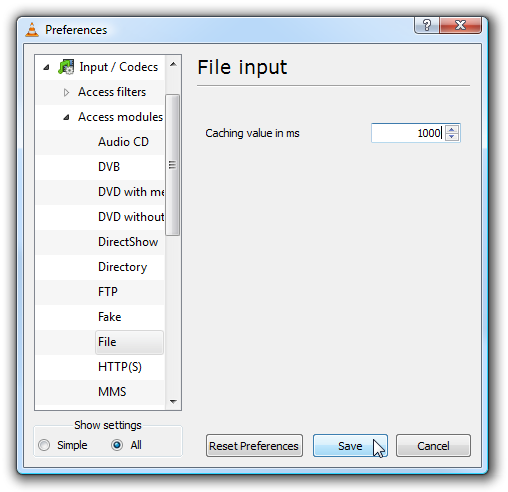Click the Reset Preferences button
The width and height of the screenshot is (508, 492).
(254, 446)
